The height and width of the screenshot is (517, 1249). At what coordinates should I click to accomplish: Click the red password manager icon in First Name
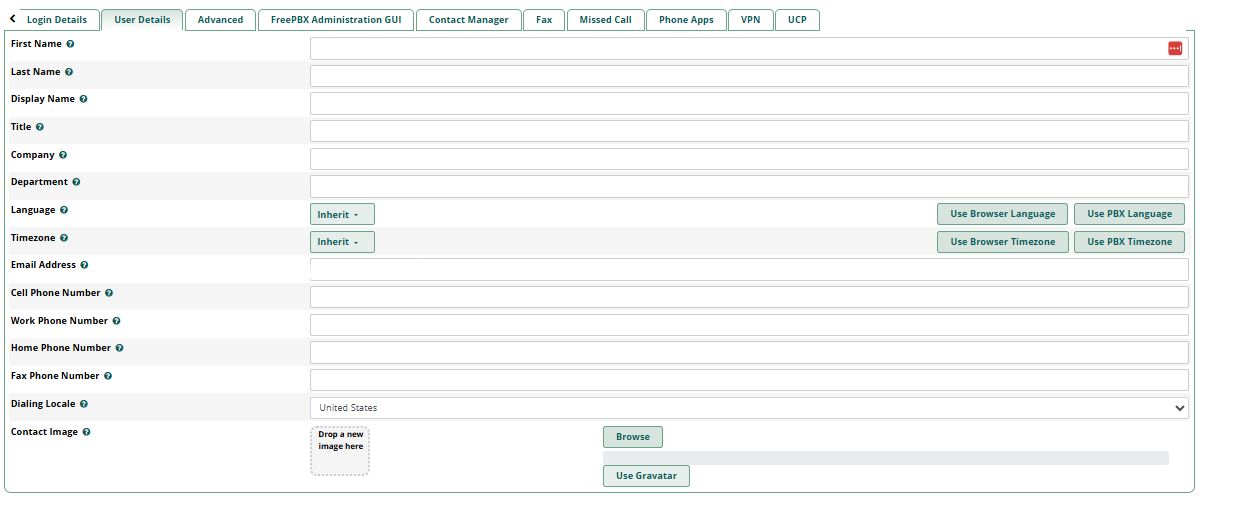pyautogui.click(x=1175, y=48)
